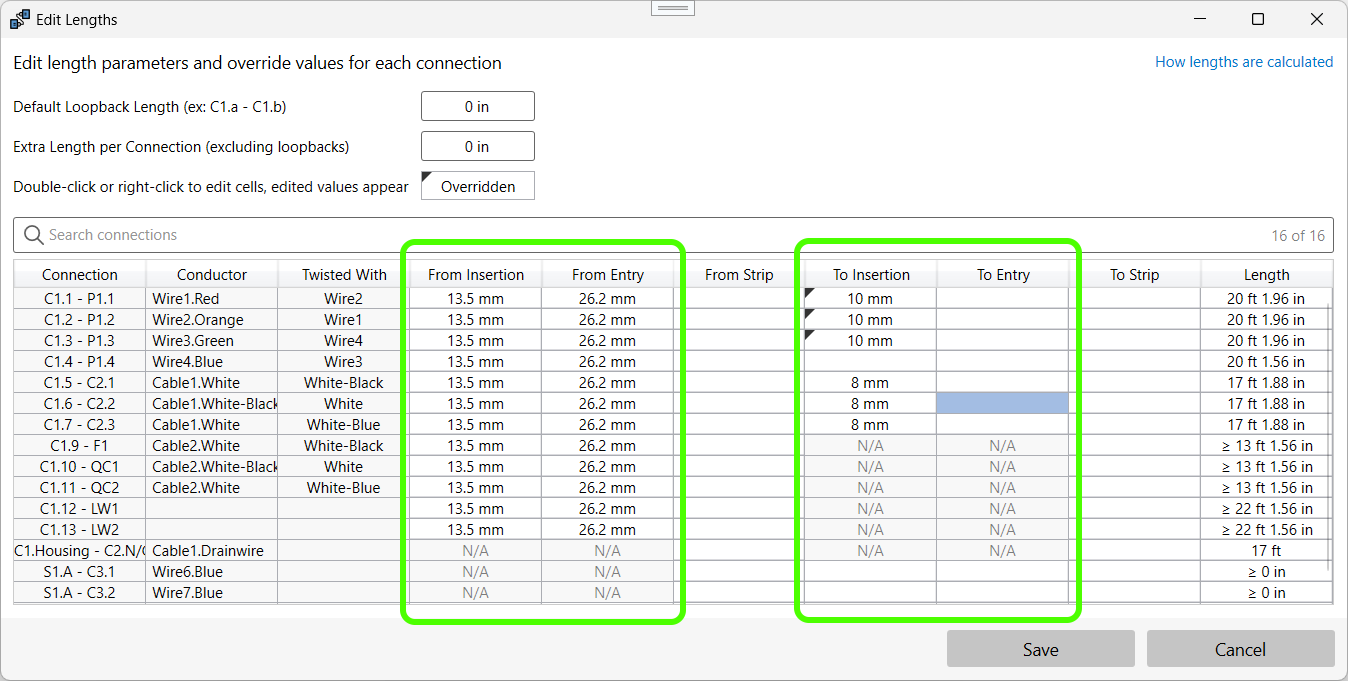Select the C1.5 - C2.1 connection cell
Image resolution: width=1348 pixels, height=681 pixels.
[x=80, y=382]
